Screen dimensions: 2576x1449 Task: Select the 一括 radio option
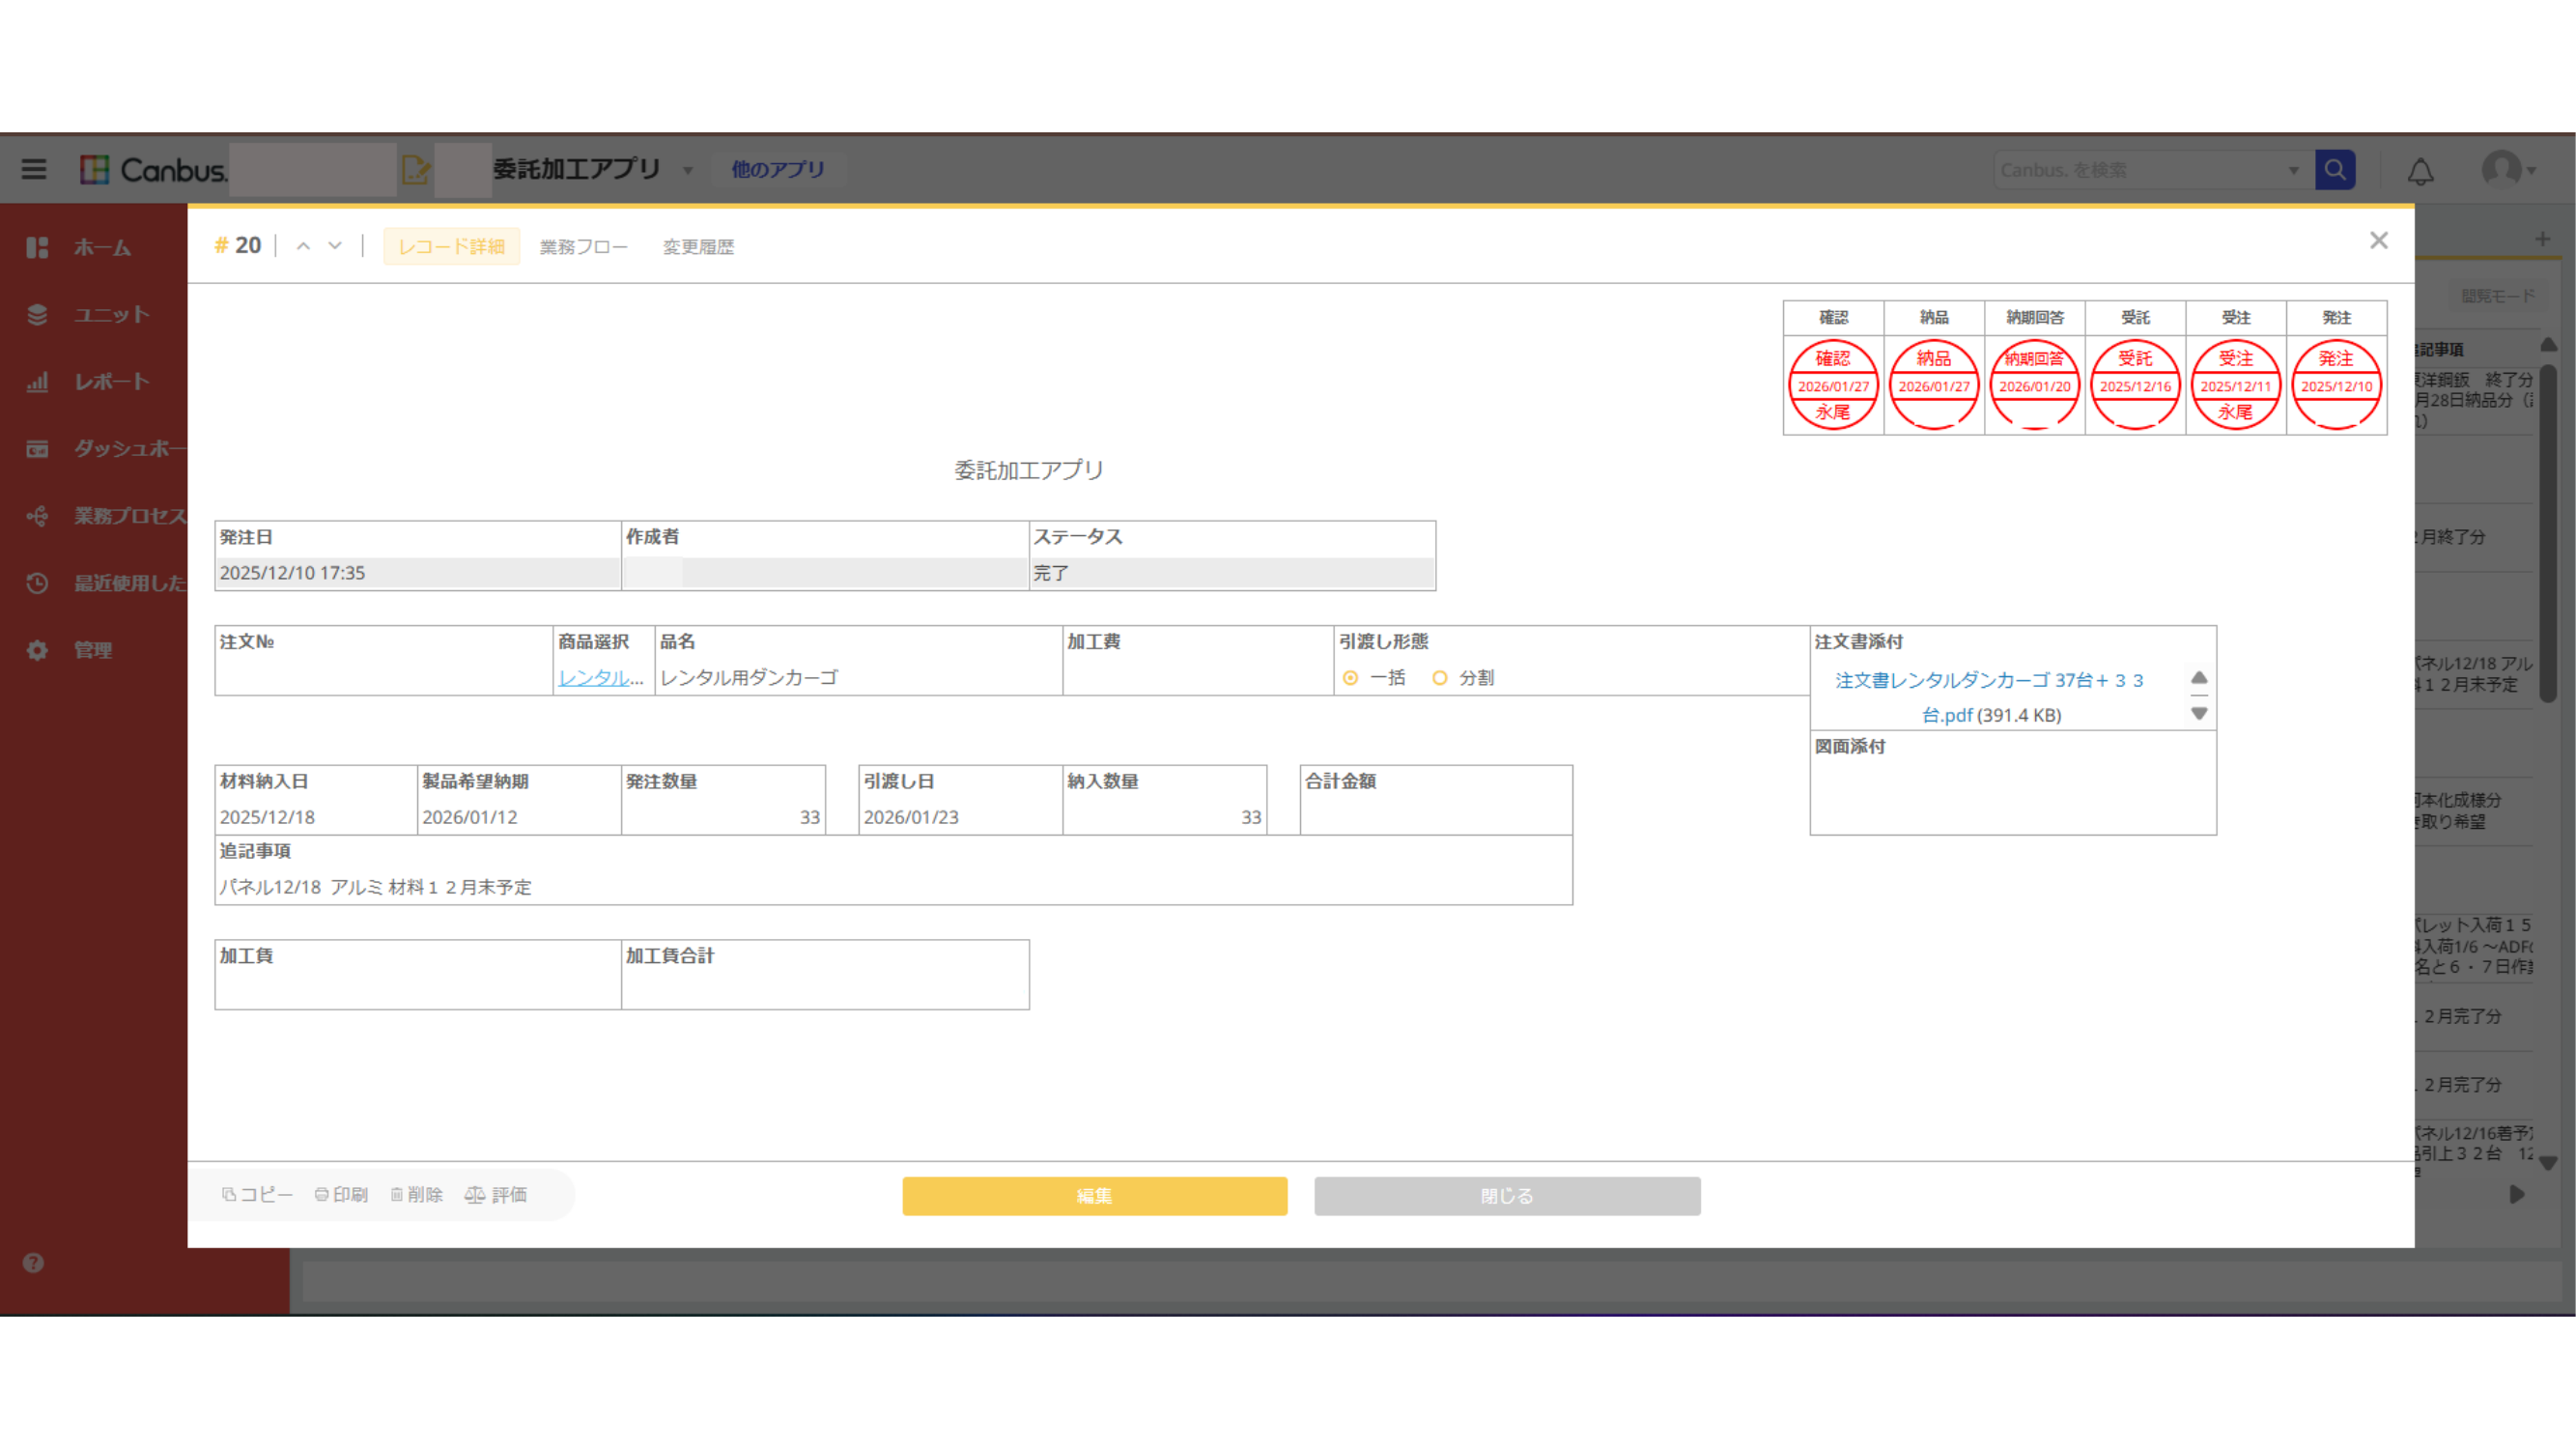[1351, 678]
